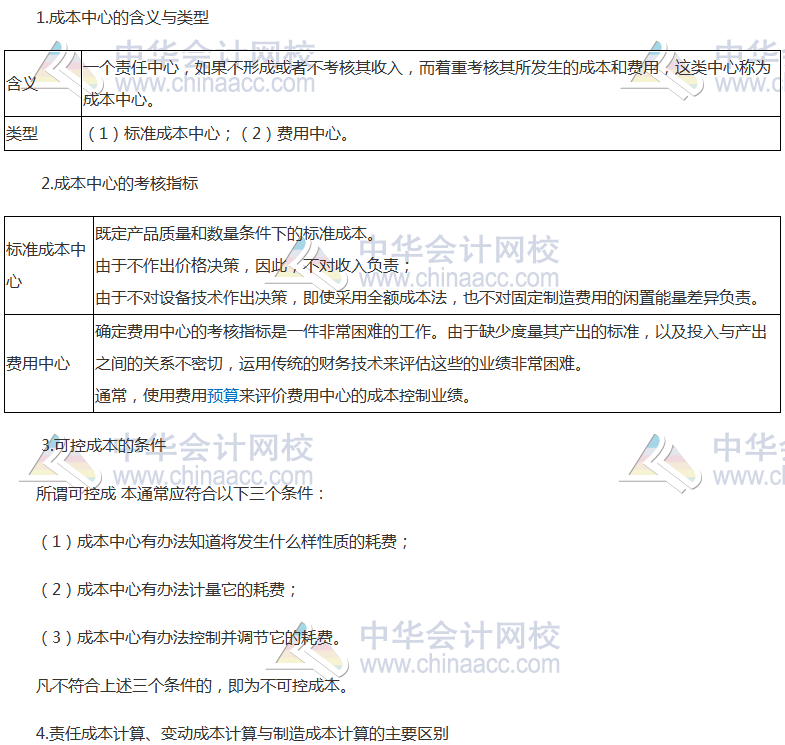The image size is (785, 745).
Task: Select definition text starting 一个责任中心，如果不形成
Action: coord(427,83)
